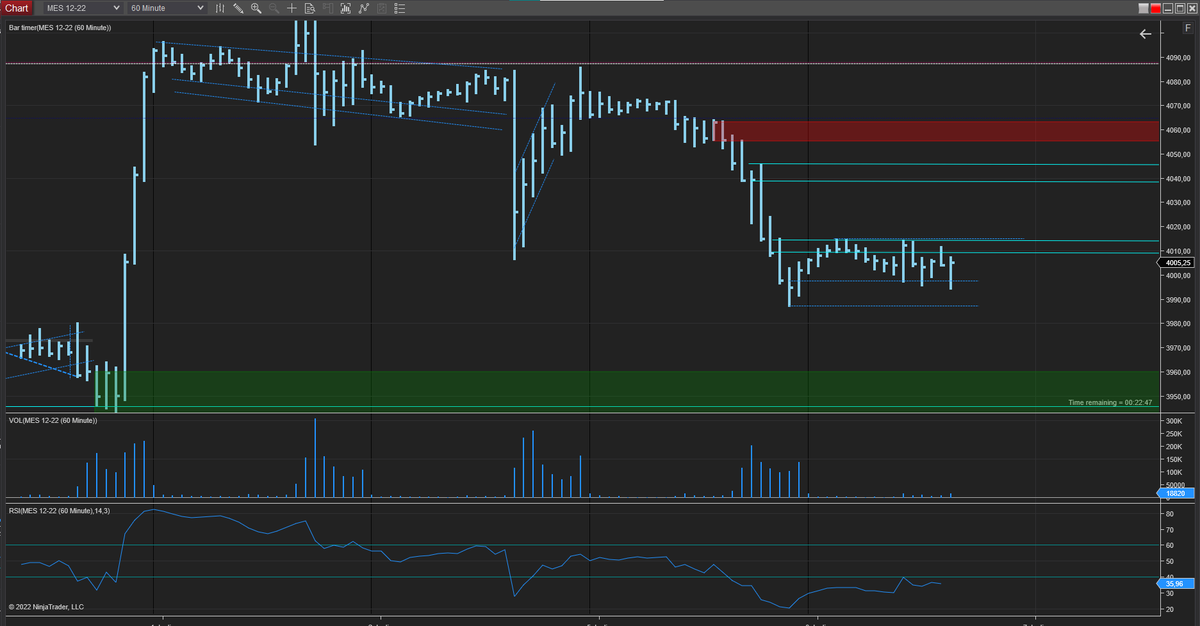Select the Bar timer(MES 12-22 (60 Minute)) label
The height and width of the screenshot is (626, 1200).
[x=59, y=27]
